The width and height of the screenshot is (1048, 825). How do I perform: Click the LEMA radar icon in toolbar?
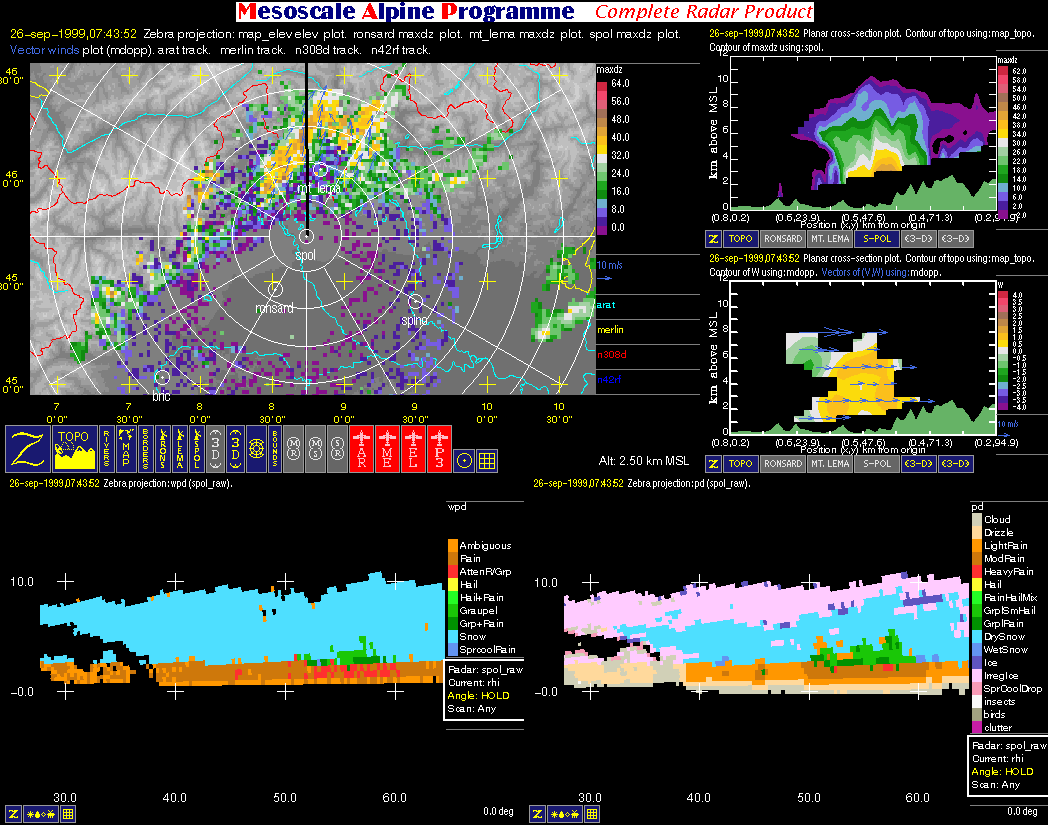(x=179, y=449)
